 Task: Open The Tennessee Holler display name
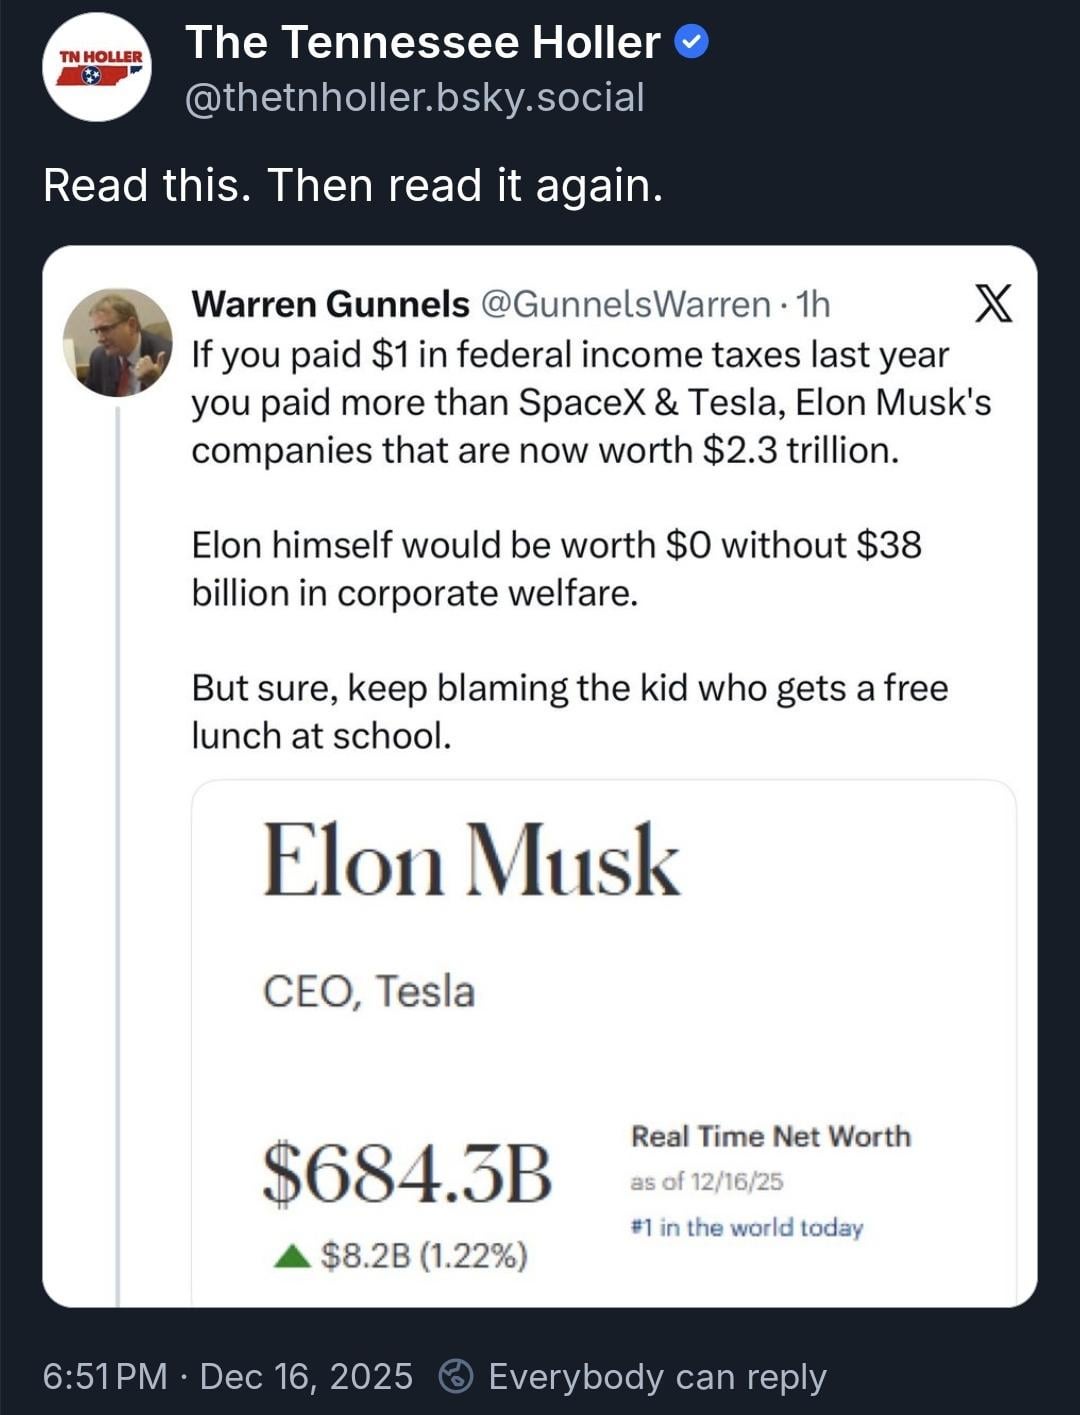pyautogui.click(x=422, y=43)
